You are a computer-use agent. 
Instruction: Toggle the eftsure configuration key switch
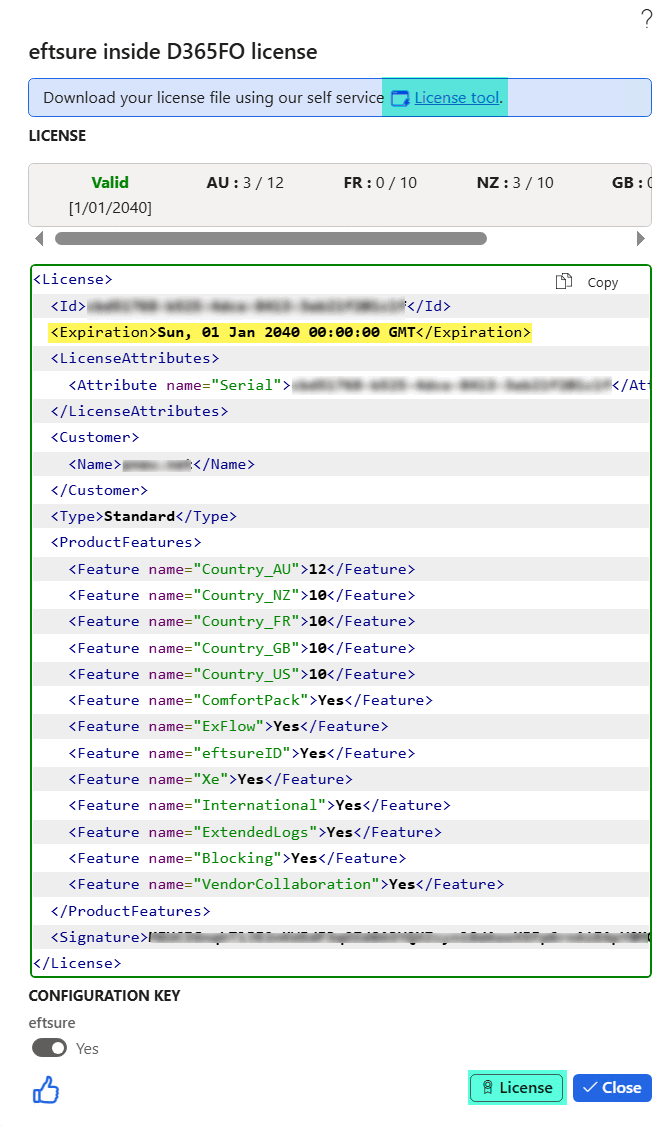coord(49,1048)
